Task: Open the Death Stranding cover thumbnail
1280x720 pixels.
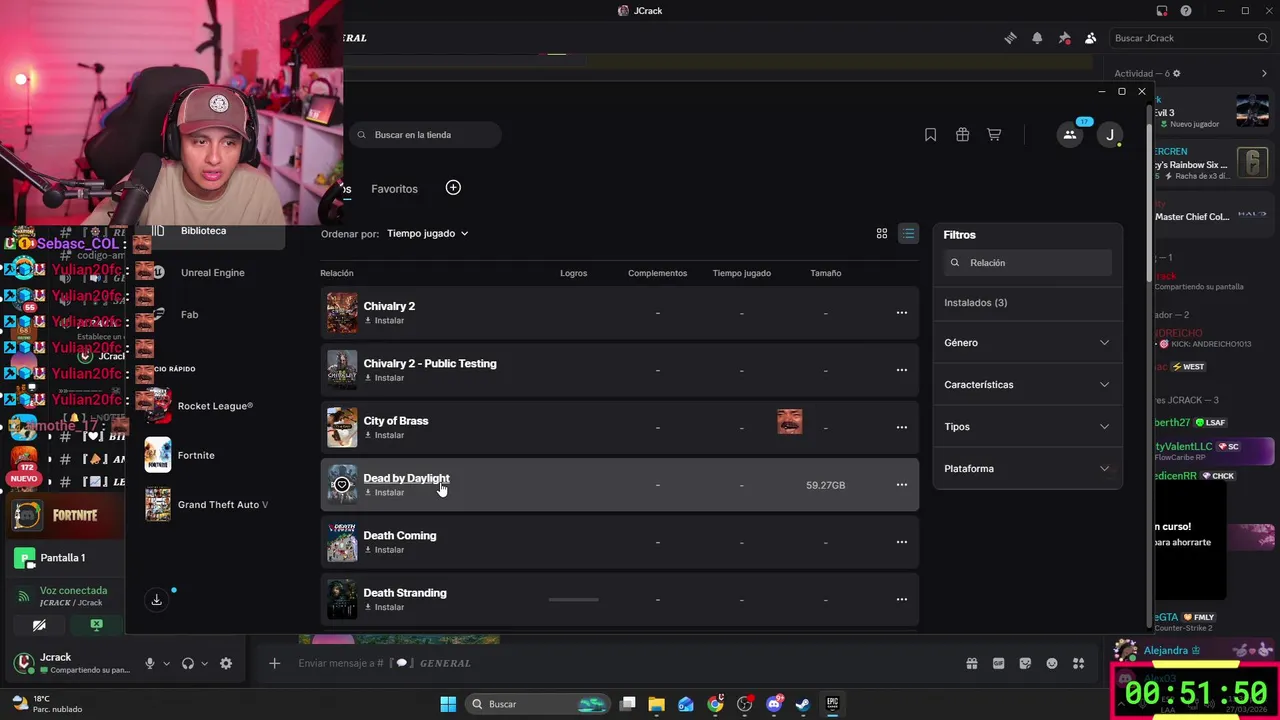Action: coord(342,599)
